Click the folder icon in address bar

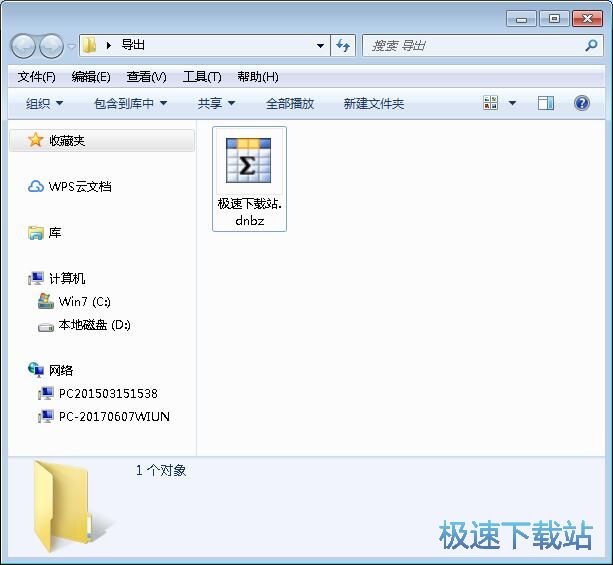90,45
